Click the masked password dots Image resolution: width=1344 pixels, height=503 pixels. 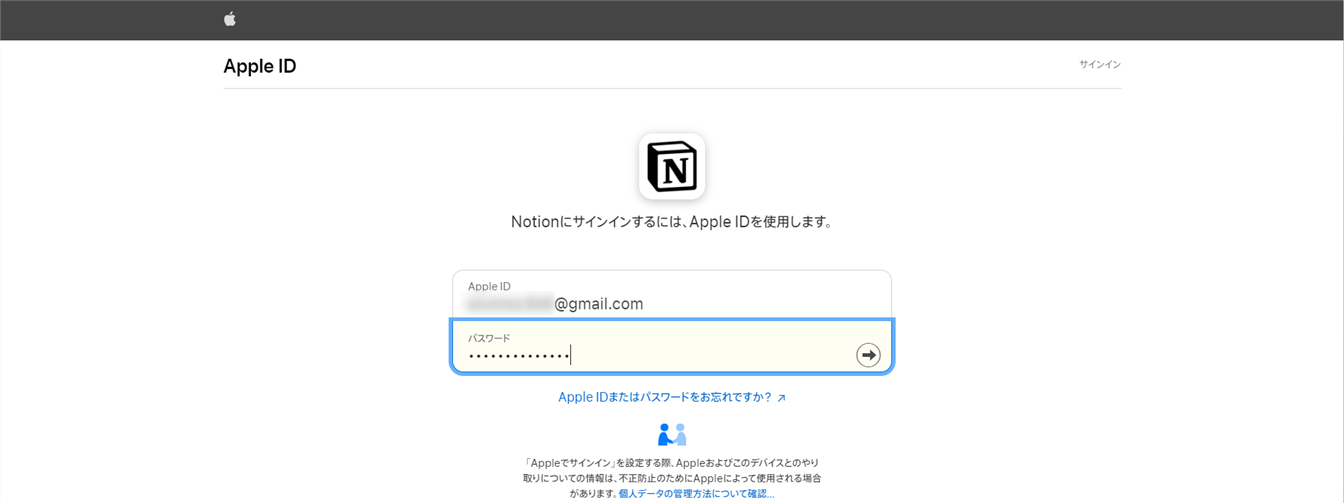pyautogui.click(x=518, y=356)
